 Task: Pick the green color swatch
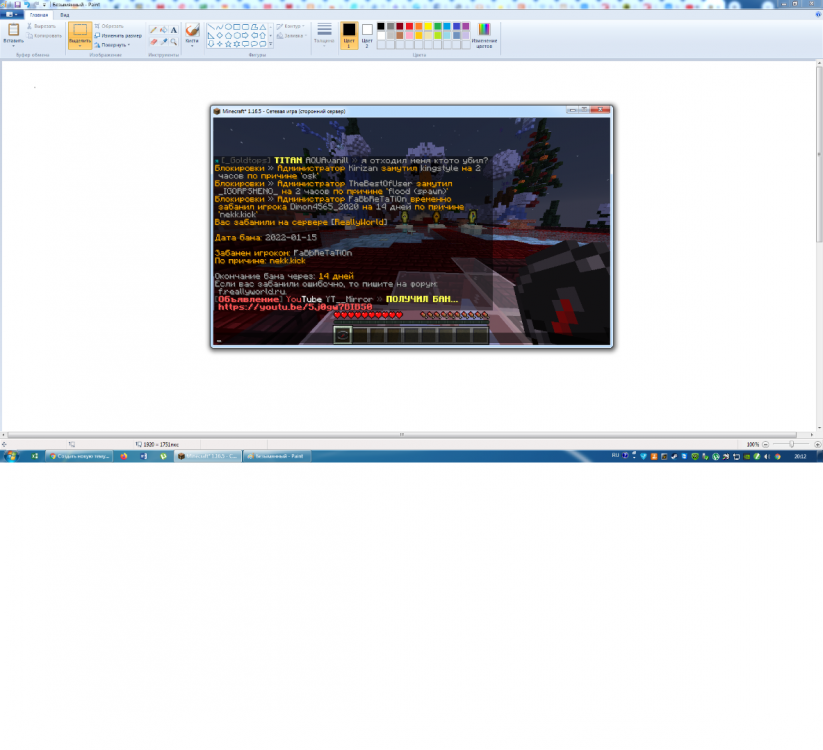point(438,26)
